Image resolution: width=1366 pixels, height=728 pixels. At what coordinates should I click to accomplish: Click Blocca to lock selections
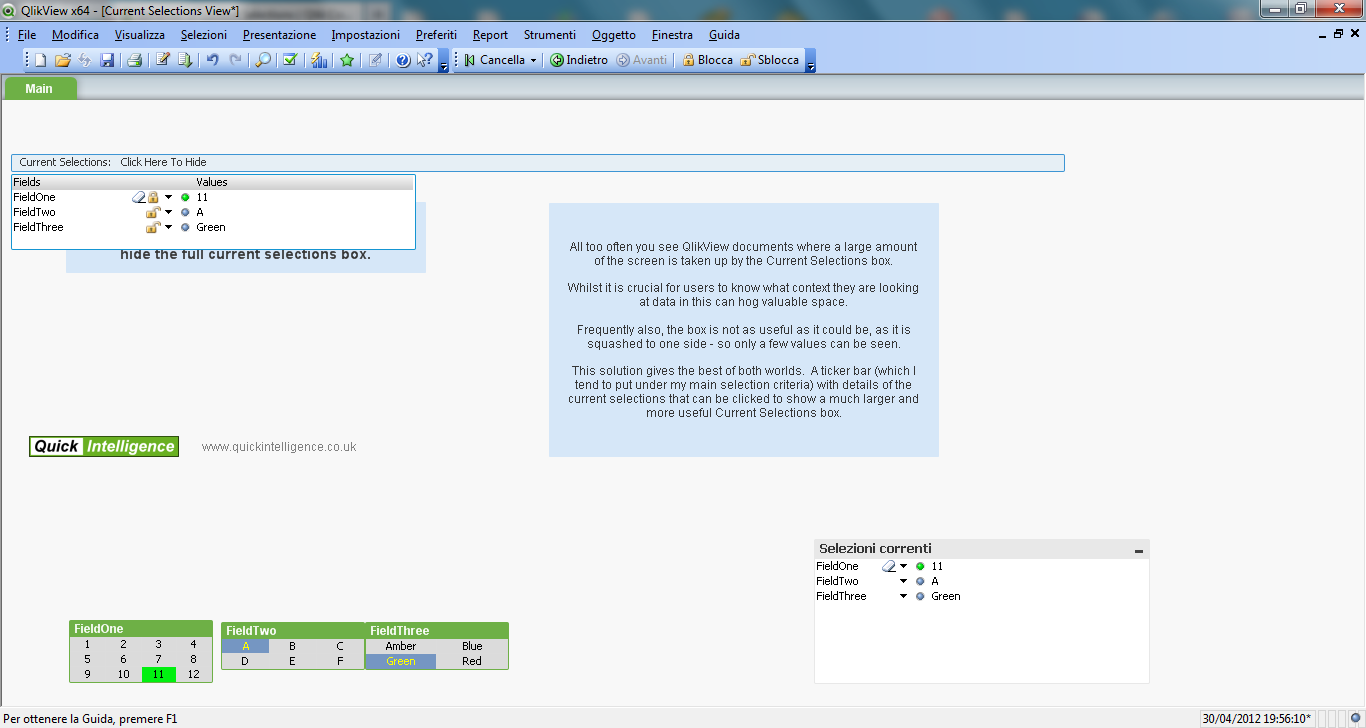pyautogui.click(x=707, y=60)
